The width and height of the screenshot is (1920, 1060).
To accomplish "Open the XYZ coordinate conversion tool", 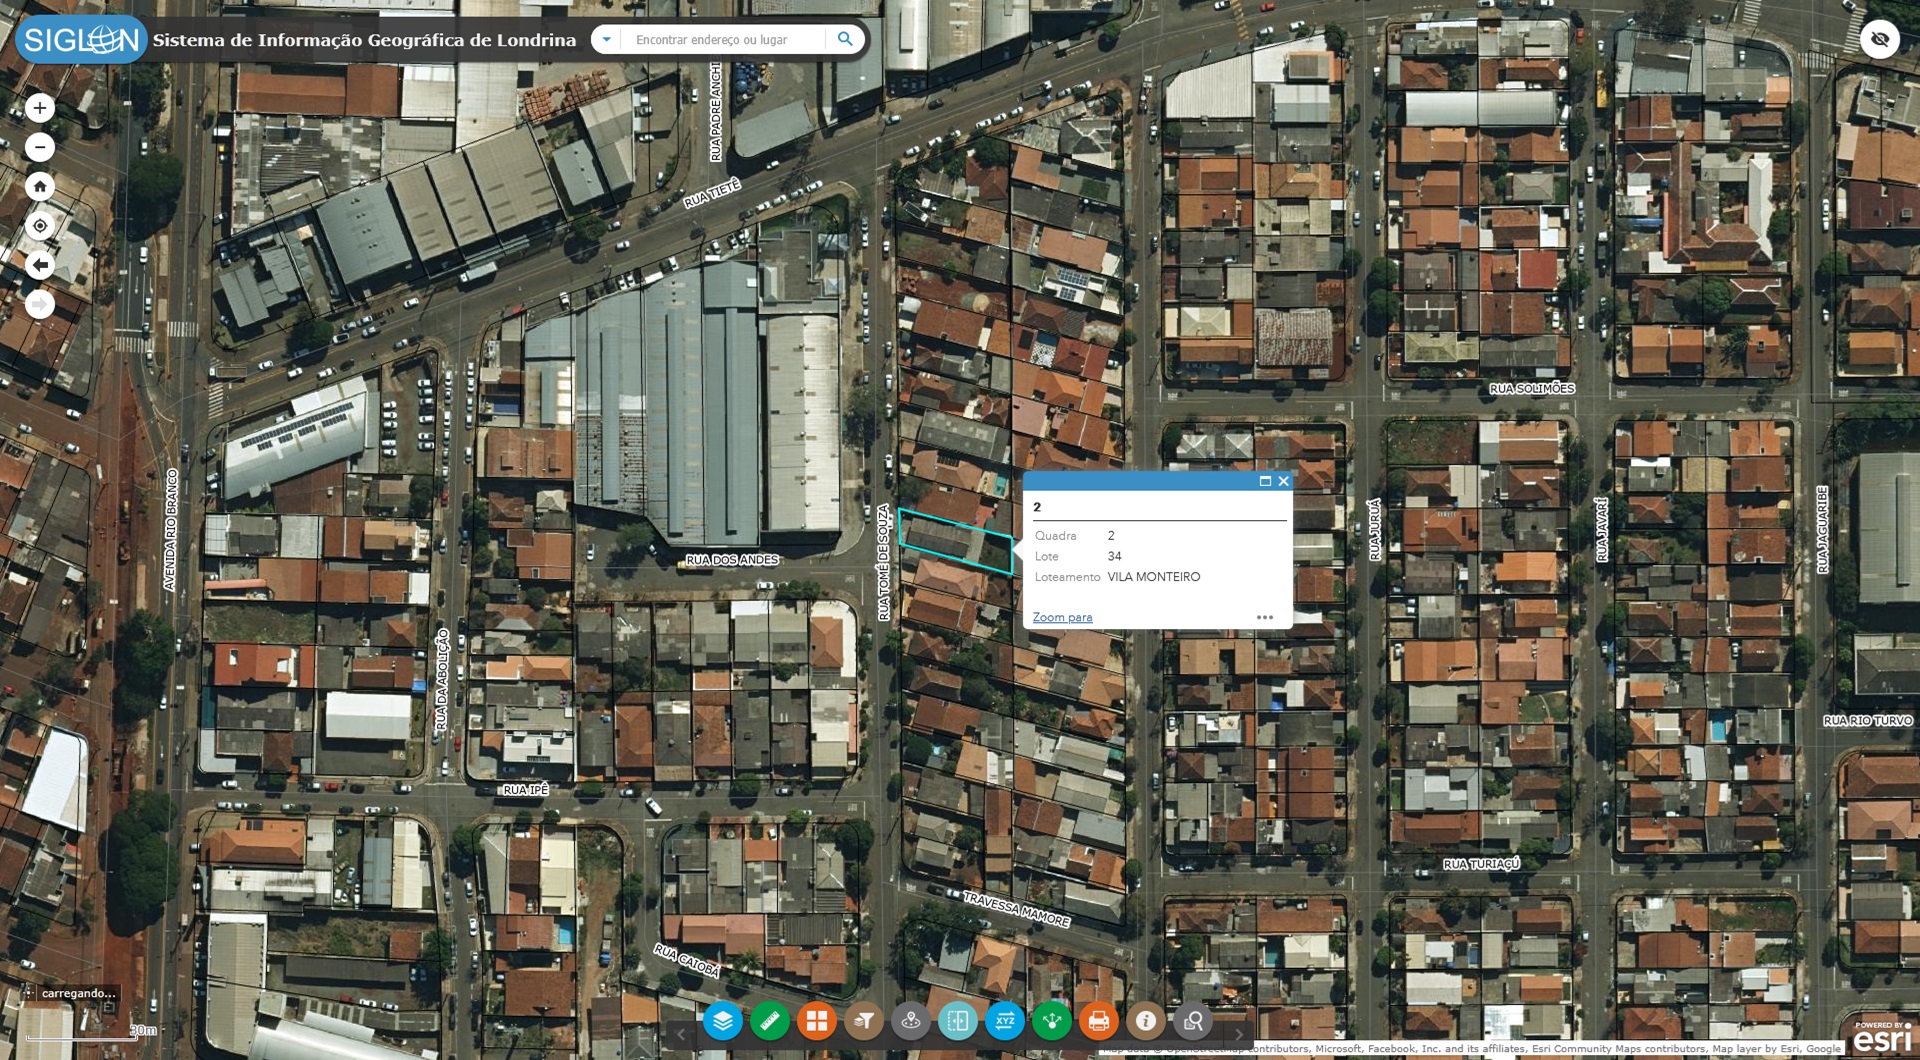I will pyautogui.click(x=1005, y=1021).
